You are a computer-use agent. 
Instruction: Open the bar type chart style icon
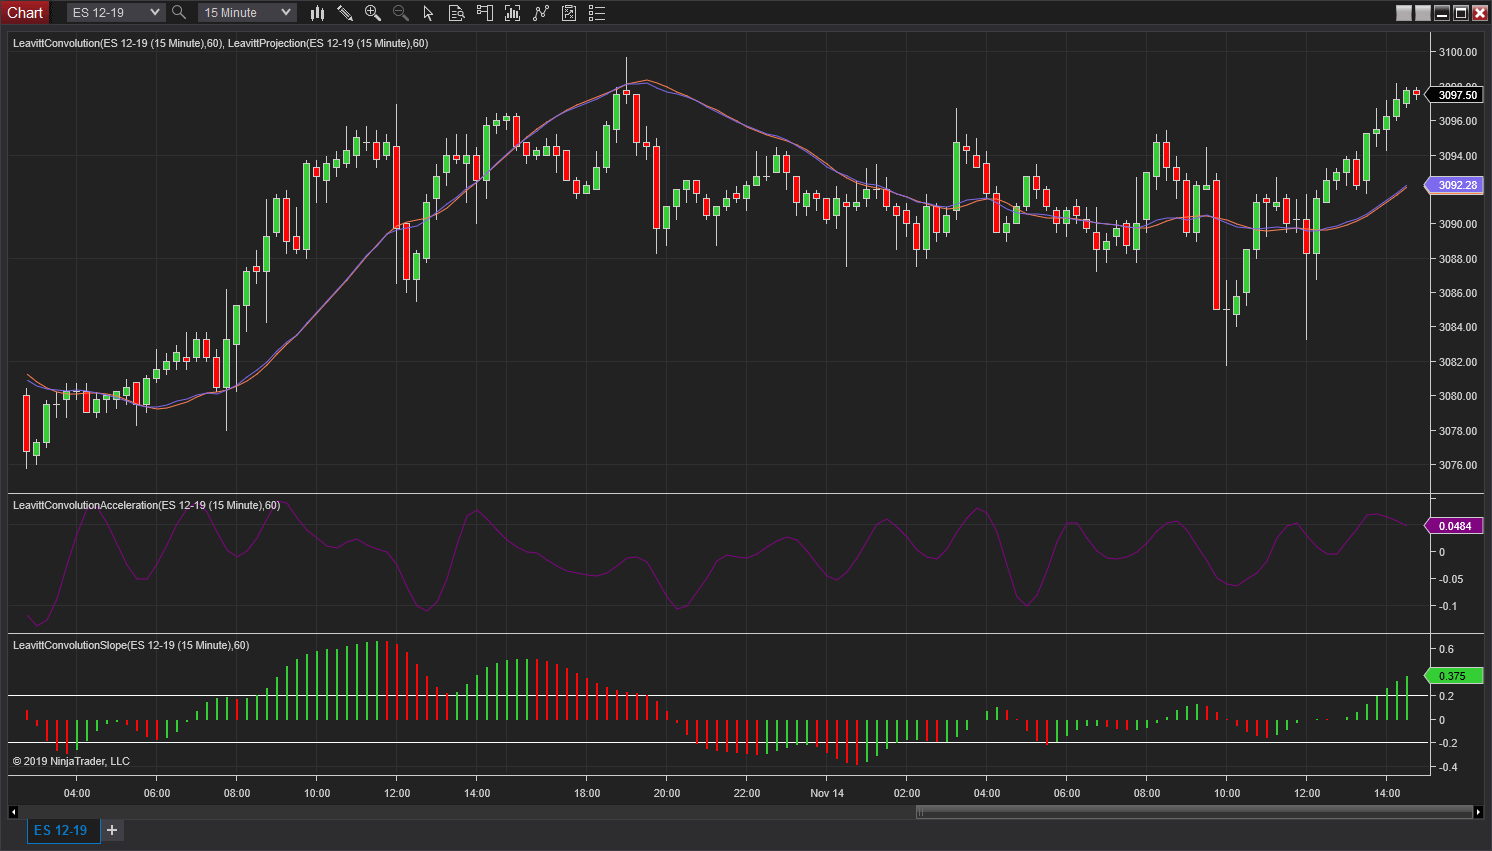(317, 12)
